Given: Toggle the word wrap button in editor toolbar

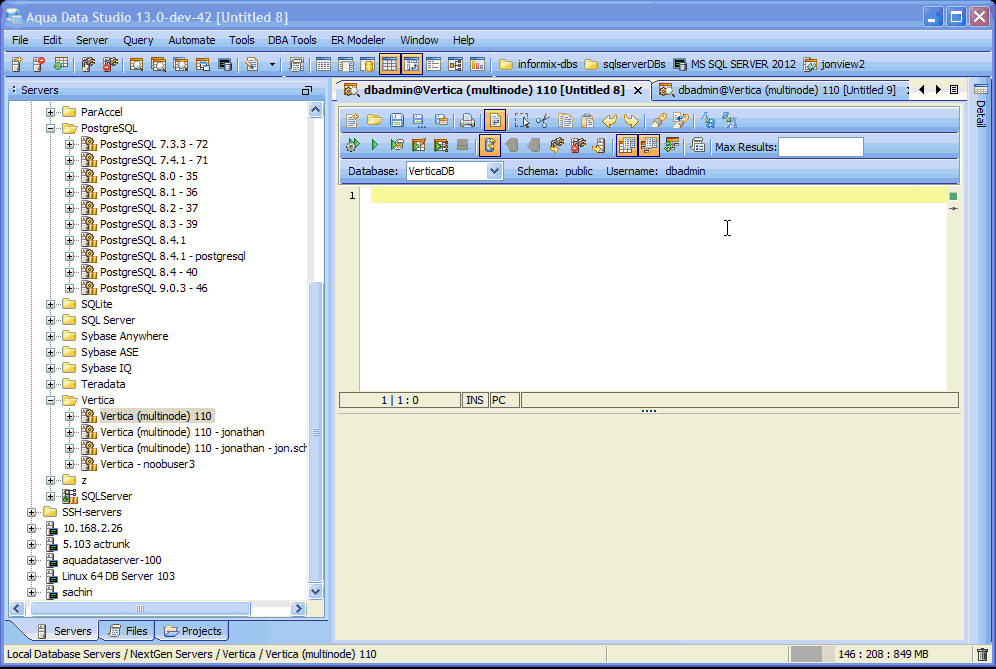Looking at the screenshot, I should 495,120.
